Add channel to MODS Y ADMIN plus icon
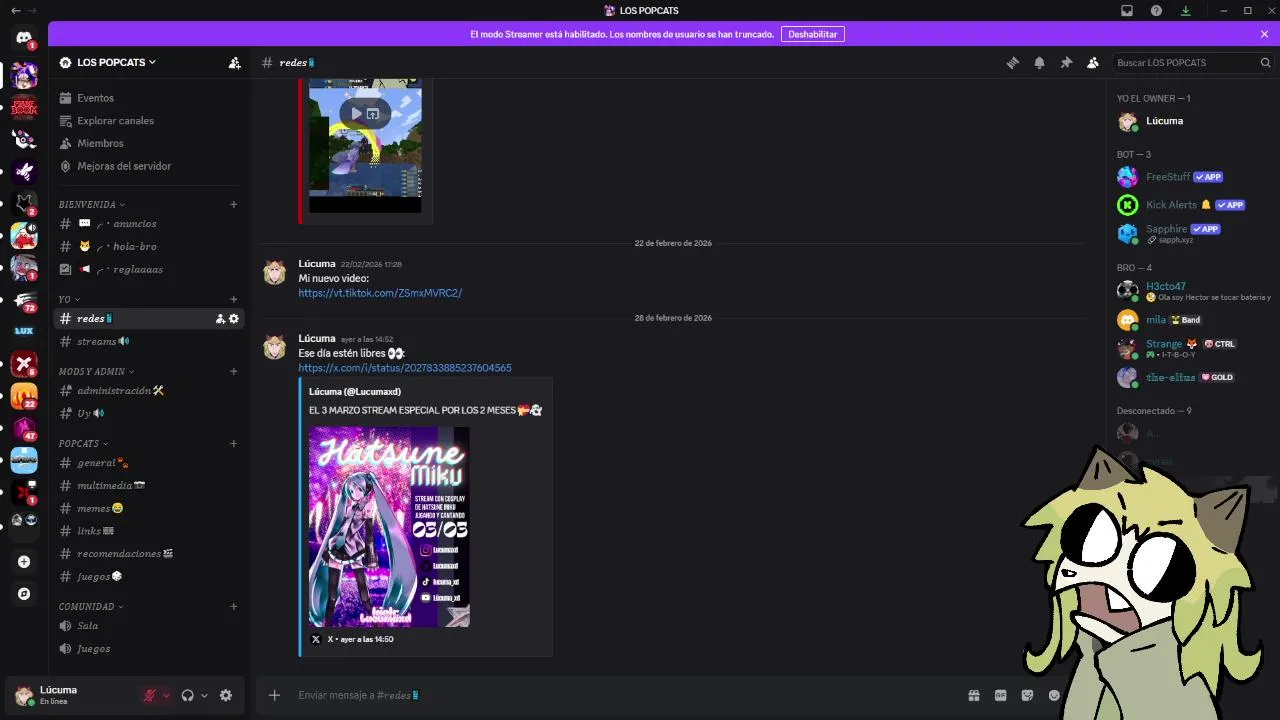Viewport: 1280px width, 720px height. pos(234,371)
